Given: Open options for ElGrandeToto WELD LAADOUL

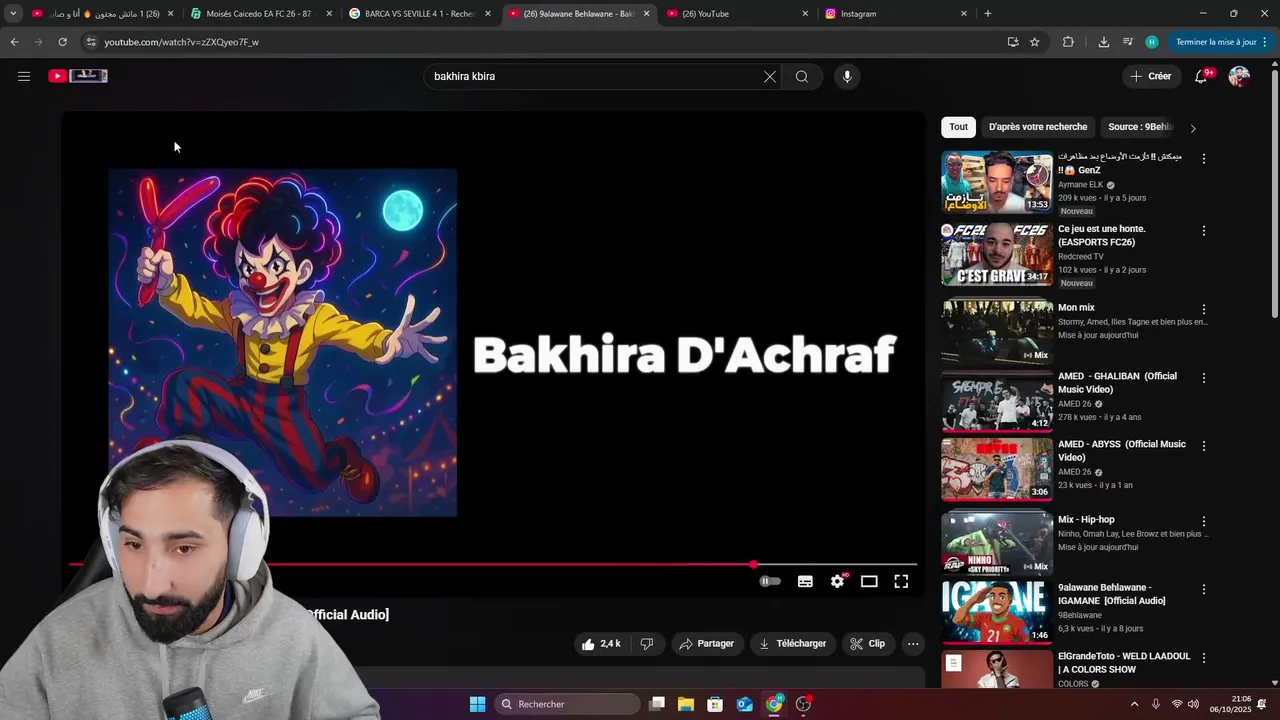Looking at the screenshot, I should tap(1204, 658).
